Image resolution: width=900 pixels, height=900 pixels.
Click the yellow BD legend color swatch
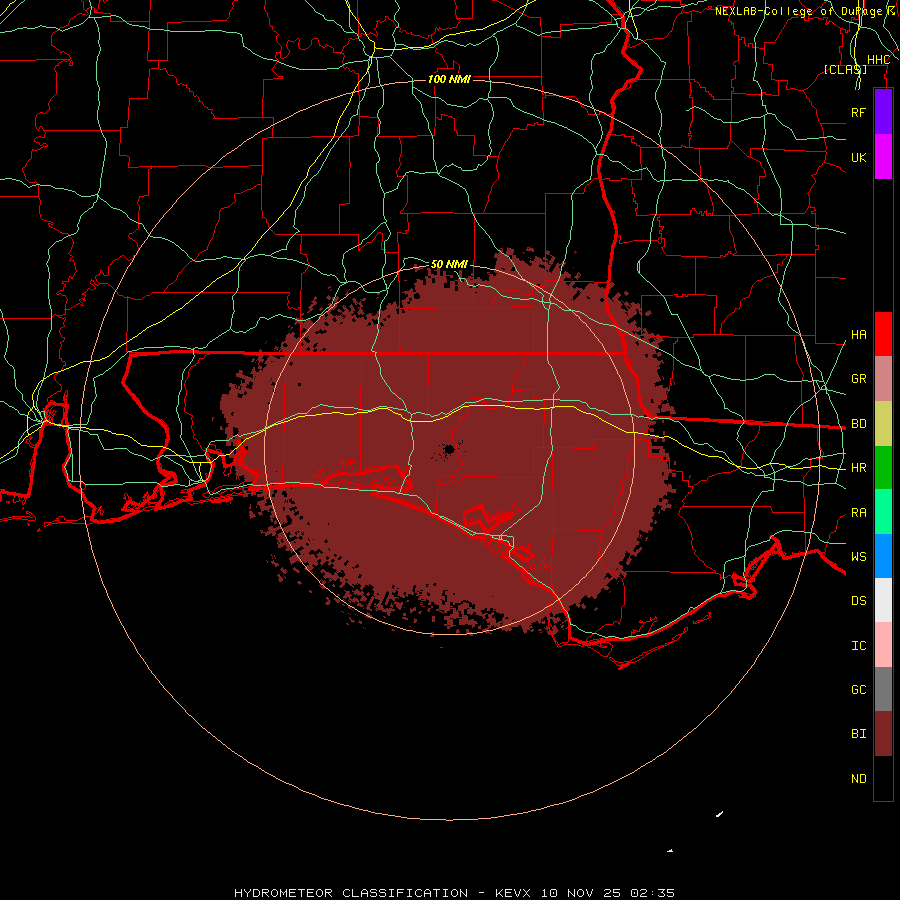[883, 424]
